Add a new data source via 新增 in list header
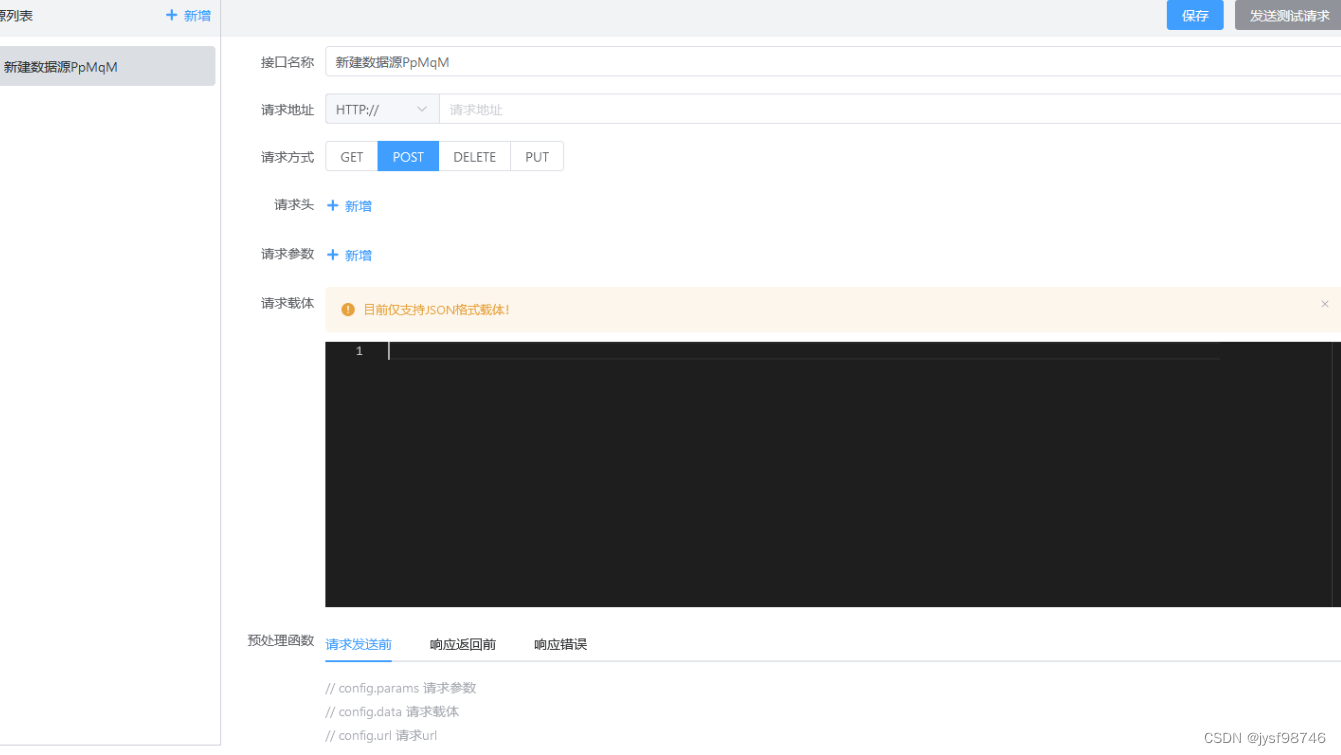 pyautogui.click(x=188, y=16)
